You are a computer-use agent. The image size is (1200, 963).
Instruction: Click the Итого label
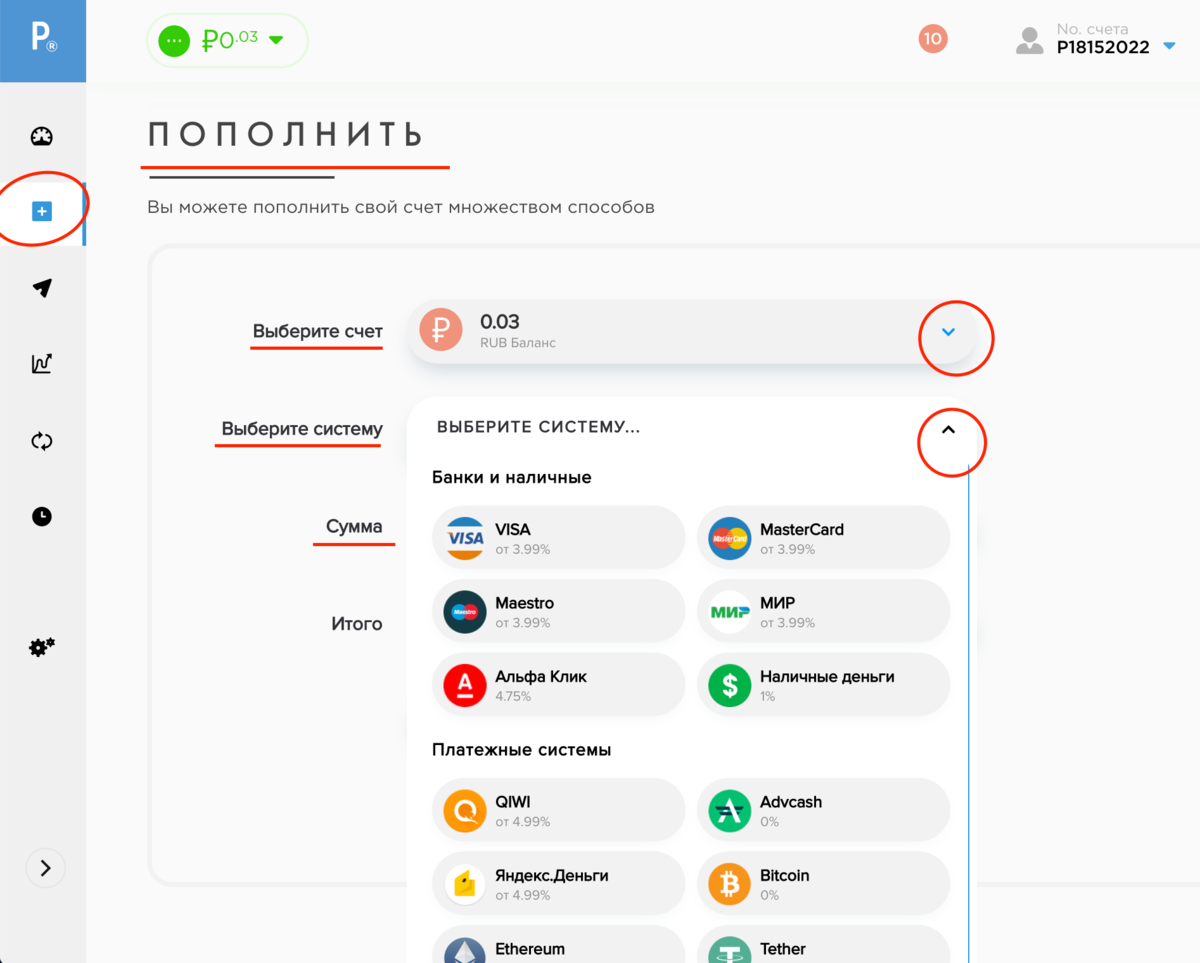click(x=357, y=623)
